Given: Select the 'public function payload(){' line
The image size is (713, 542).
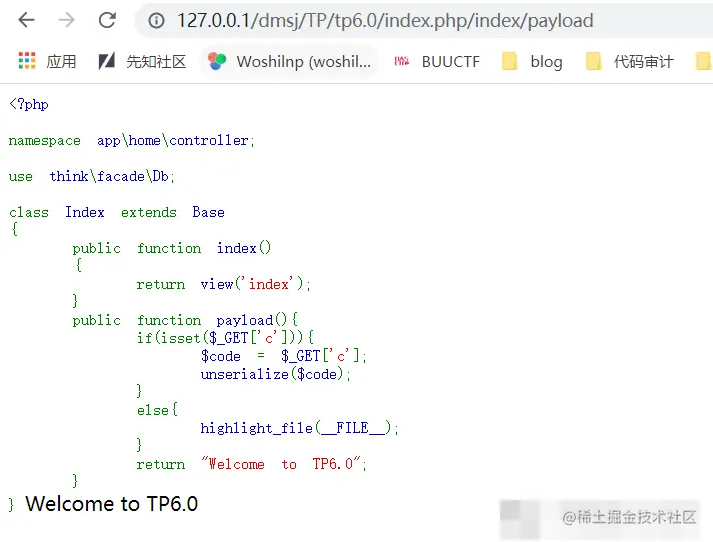Looking at the screenshot, I should coord(185,320).
